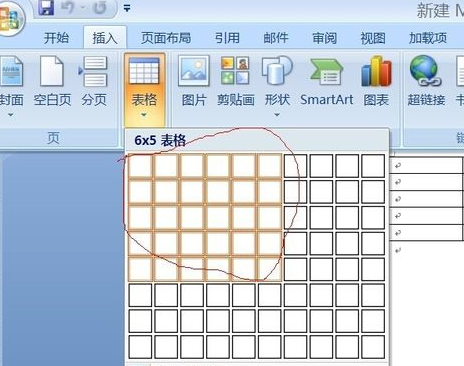Switch to the 审阅 tab
Image resolution: width=464 pixels, height=366 pixels.
pyautogui.click(x=324, y=38)
